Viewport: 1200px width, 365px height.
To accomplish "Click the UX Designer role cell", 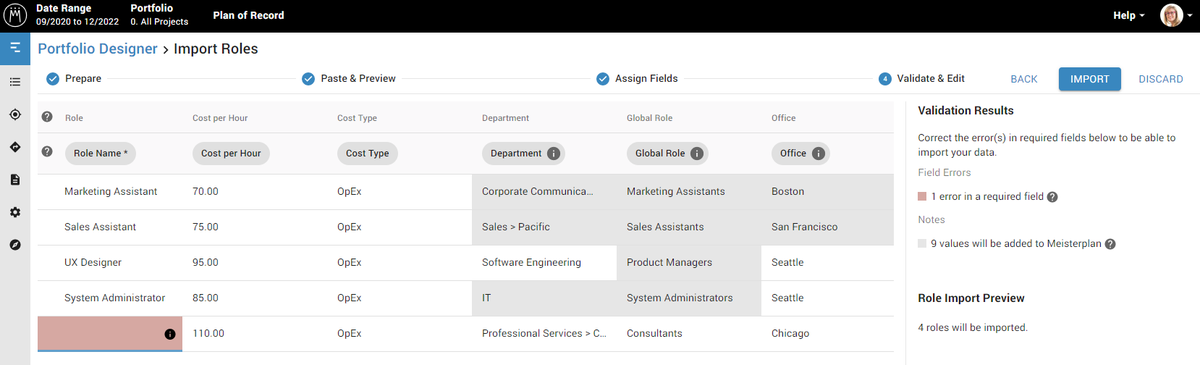I will [x=110, y=263].
